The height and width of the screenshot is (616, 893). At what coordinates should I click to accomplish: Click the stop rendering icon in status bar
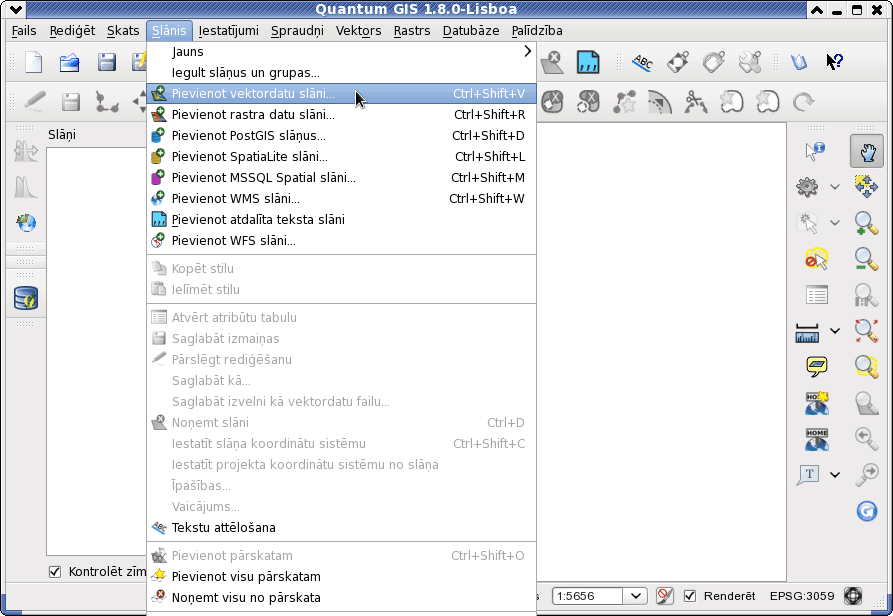(663, 596)
